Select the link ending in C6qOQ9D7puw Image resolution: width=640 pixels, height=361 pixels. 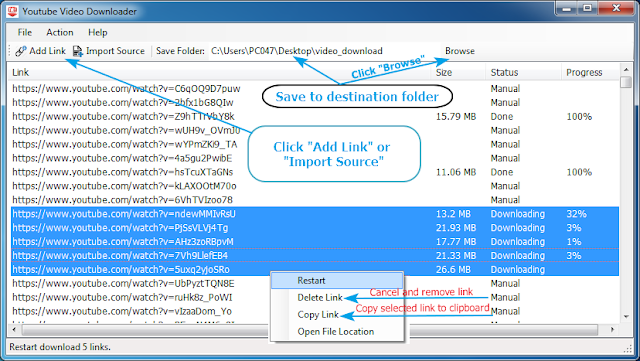126,89
